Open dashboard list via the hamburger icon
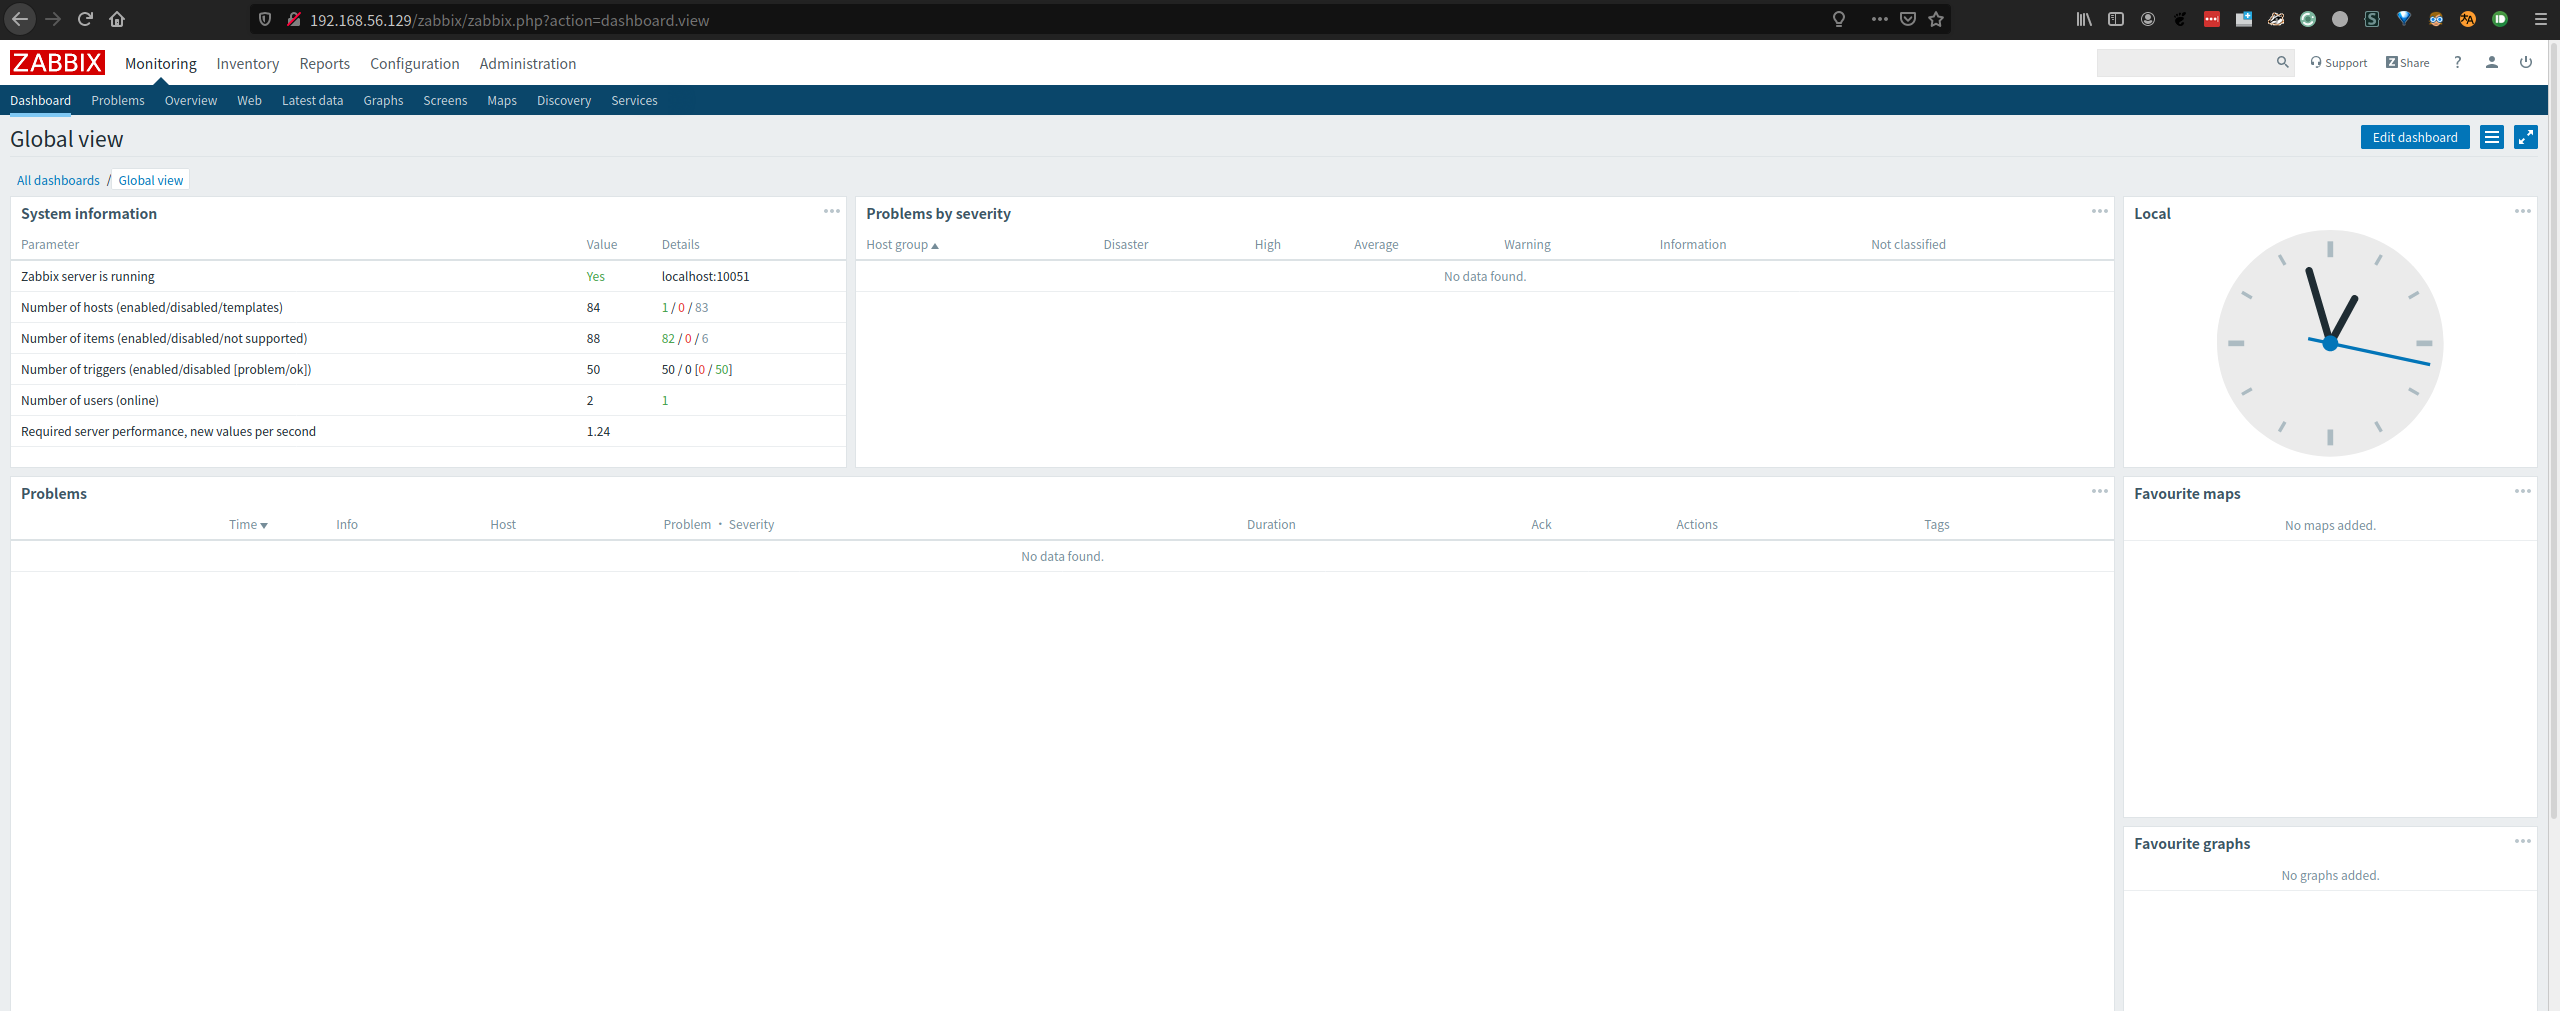This screenshot has height=1011, width=2560. [x=2491, y=137]
